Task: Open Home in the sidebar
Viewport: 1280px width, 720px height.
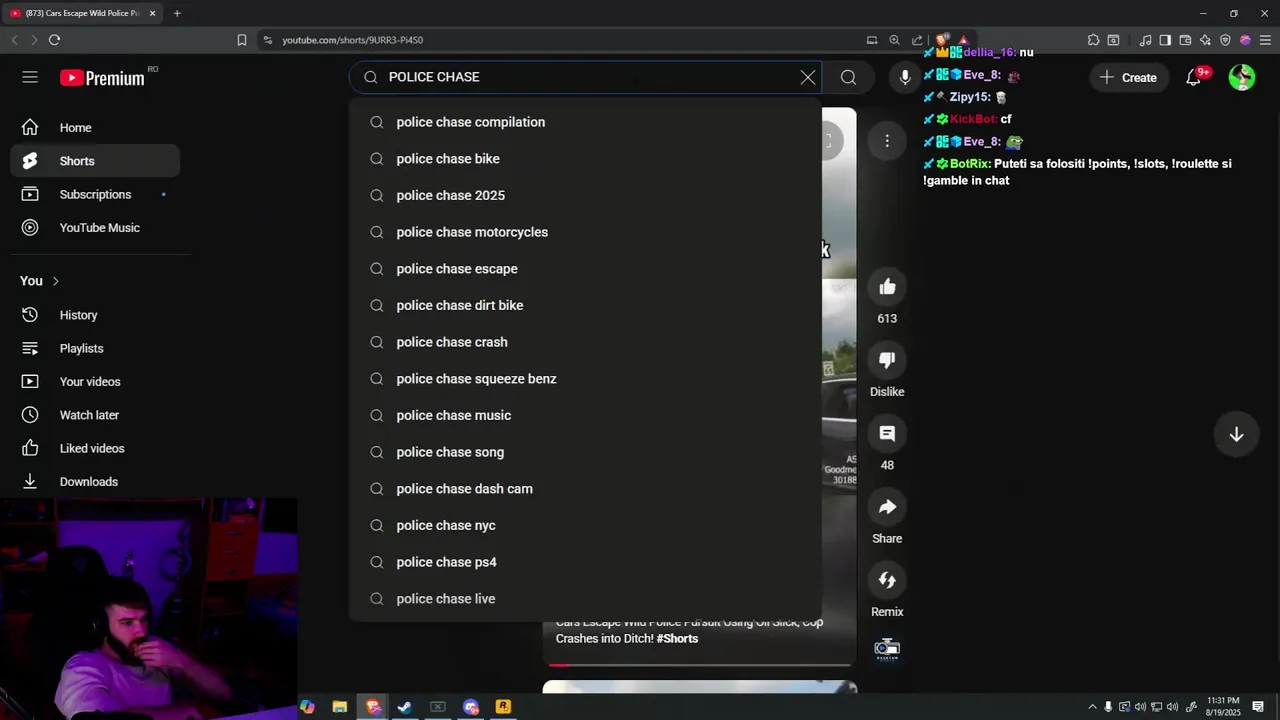Action: [95, 128]
